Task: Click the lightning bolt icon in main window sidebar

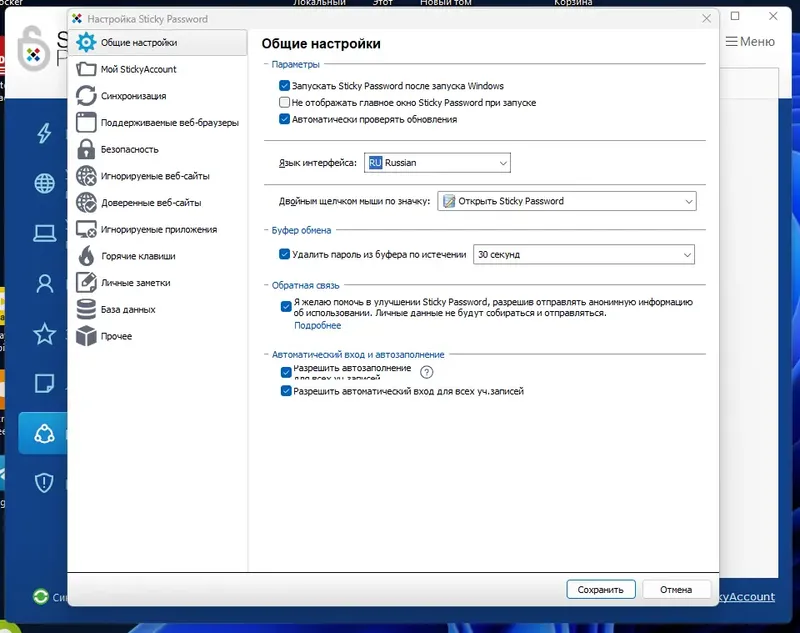Action: coord(44,133)
